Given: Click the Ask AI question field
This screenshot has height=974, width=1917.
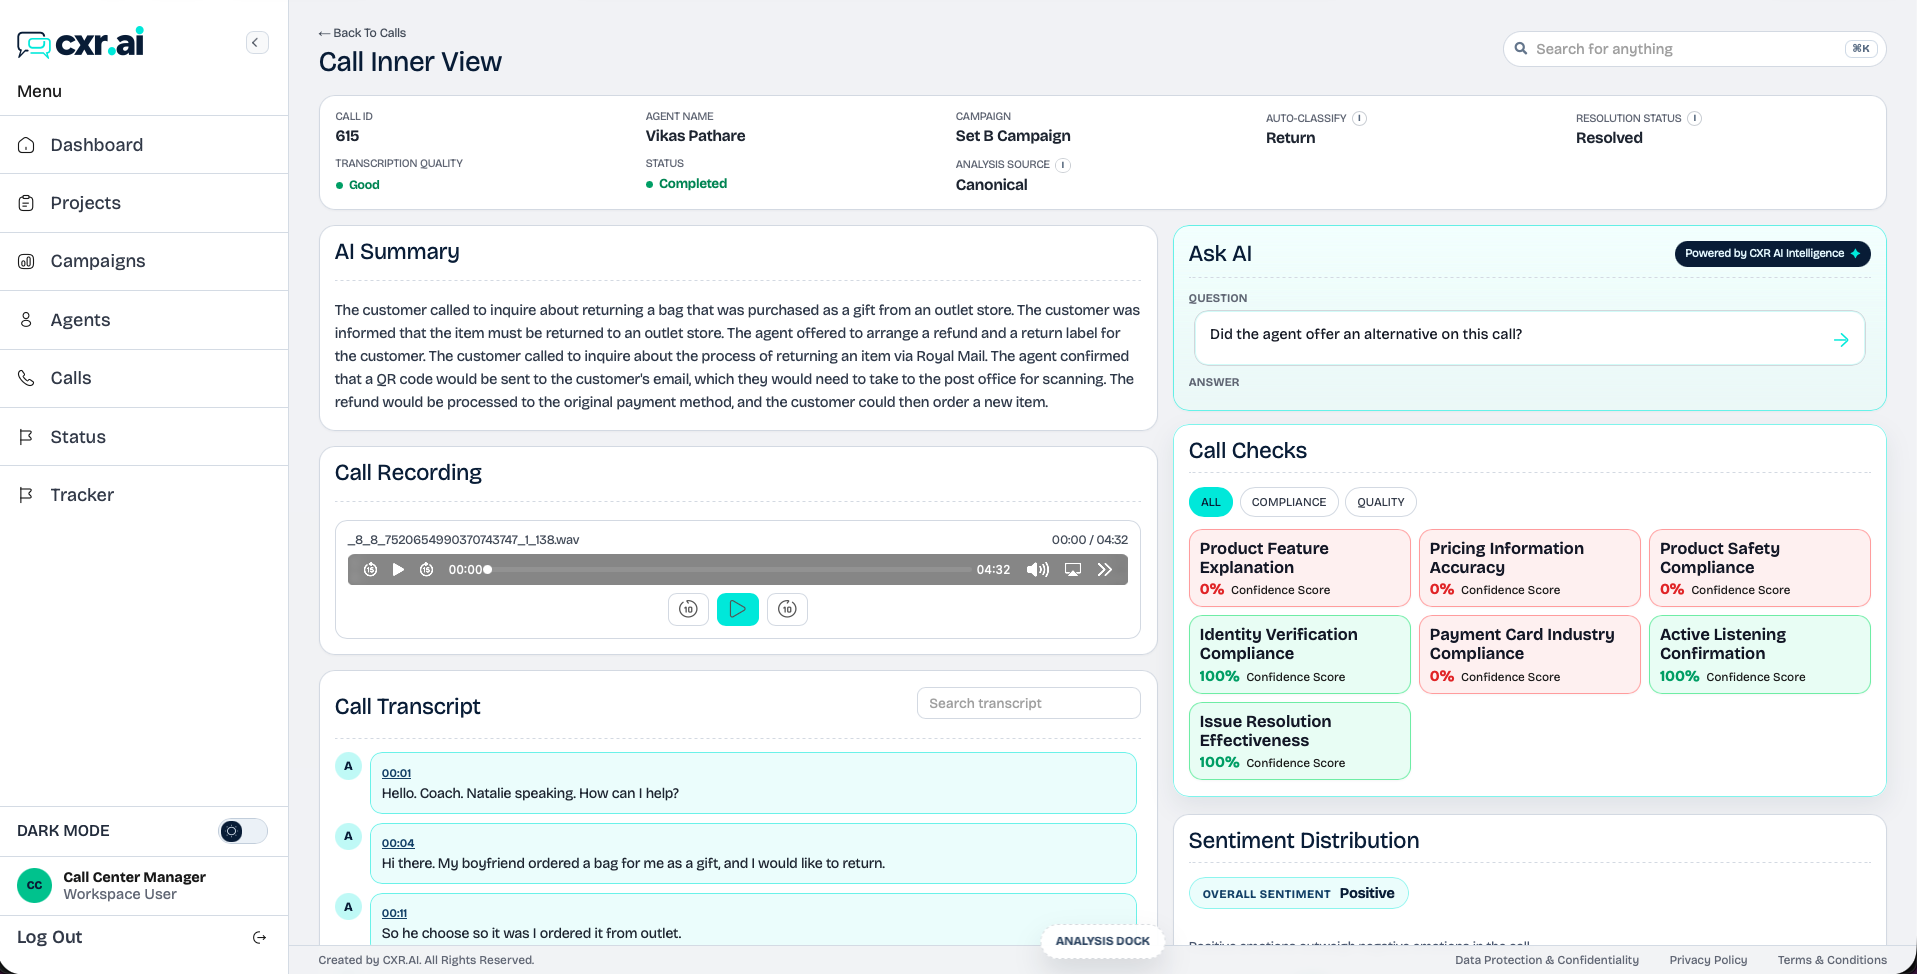Looking at the screenshot, I should coord(1529,338).
